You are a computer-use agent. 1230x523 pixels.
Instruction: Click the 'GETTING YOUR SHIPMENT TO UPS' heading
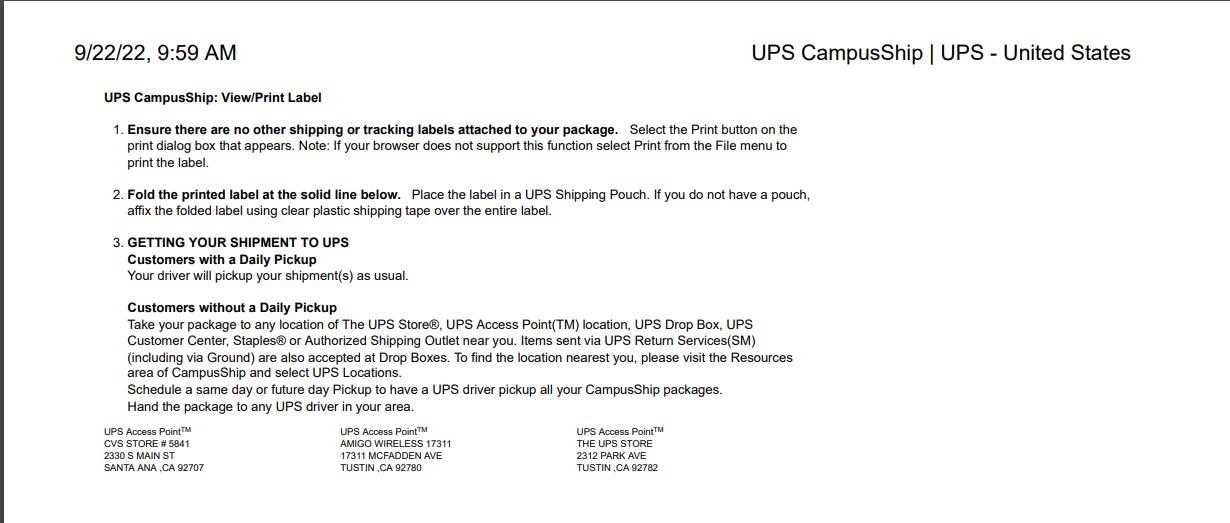coord(238,243)
